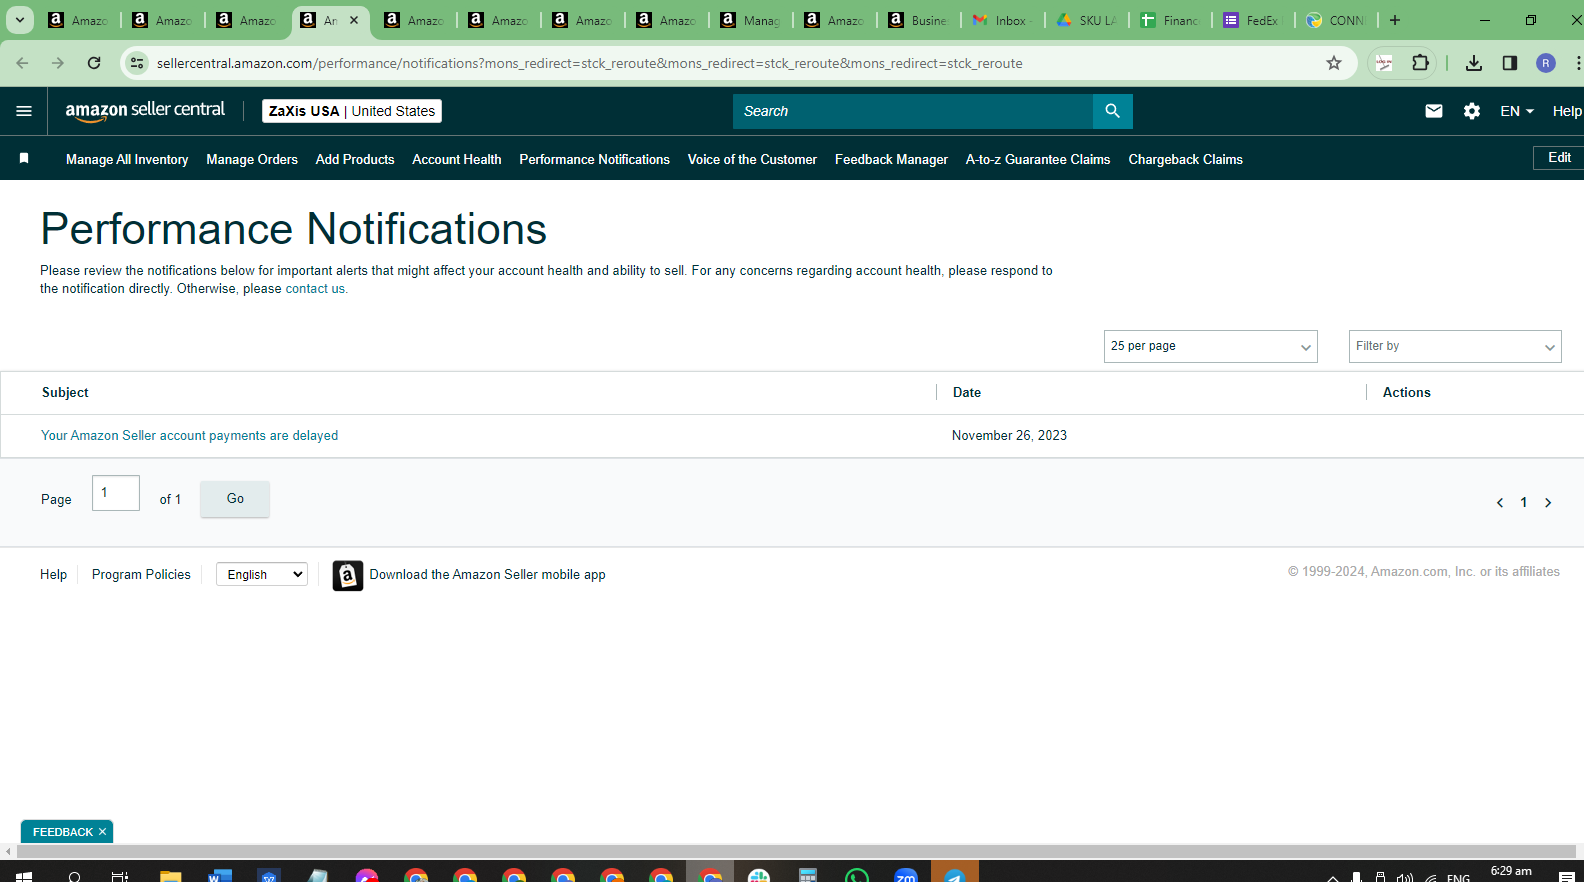
Task: Click the search magnifier button
Action: click(1112, 111)
